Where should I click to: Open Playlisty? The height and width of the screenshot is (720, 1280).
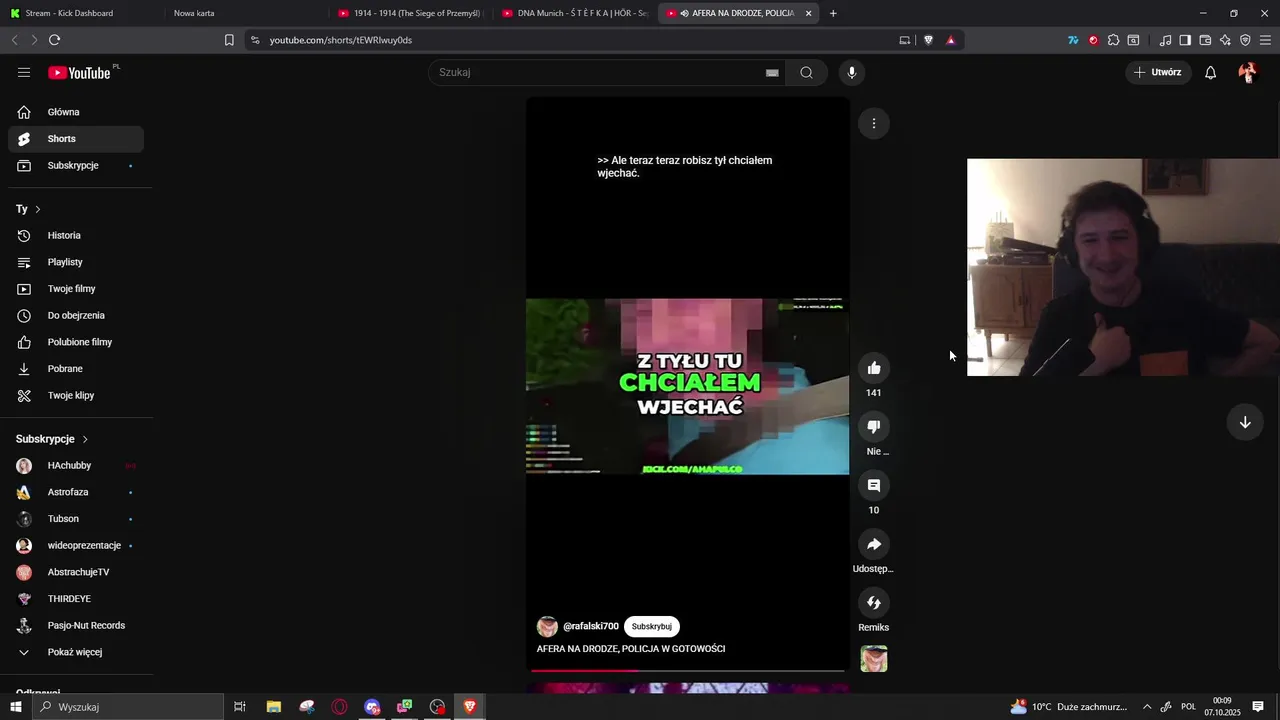[x=76, y=262]
